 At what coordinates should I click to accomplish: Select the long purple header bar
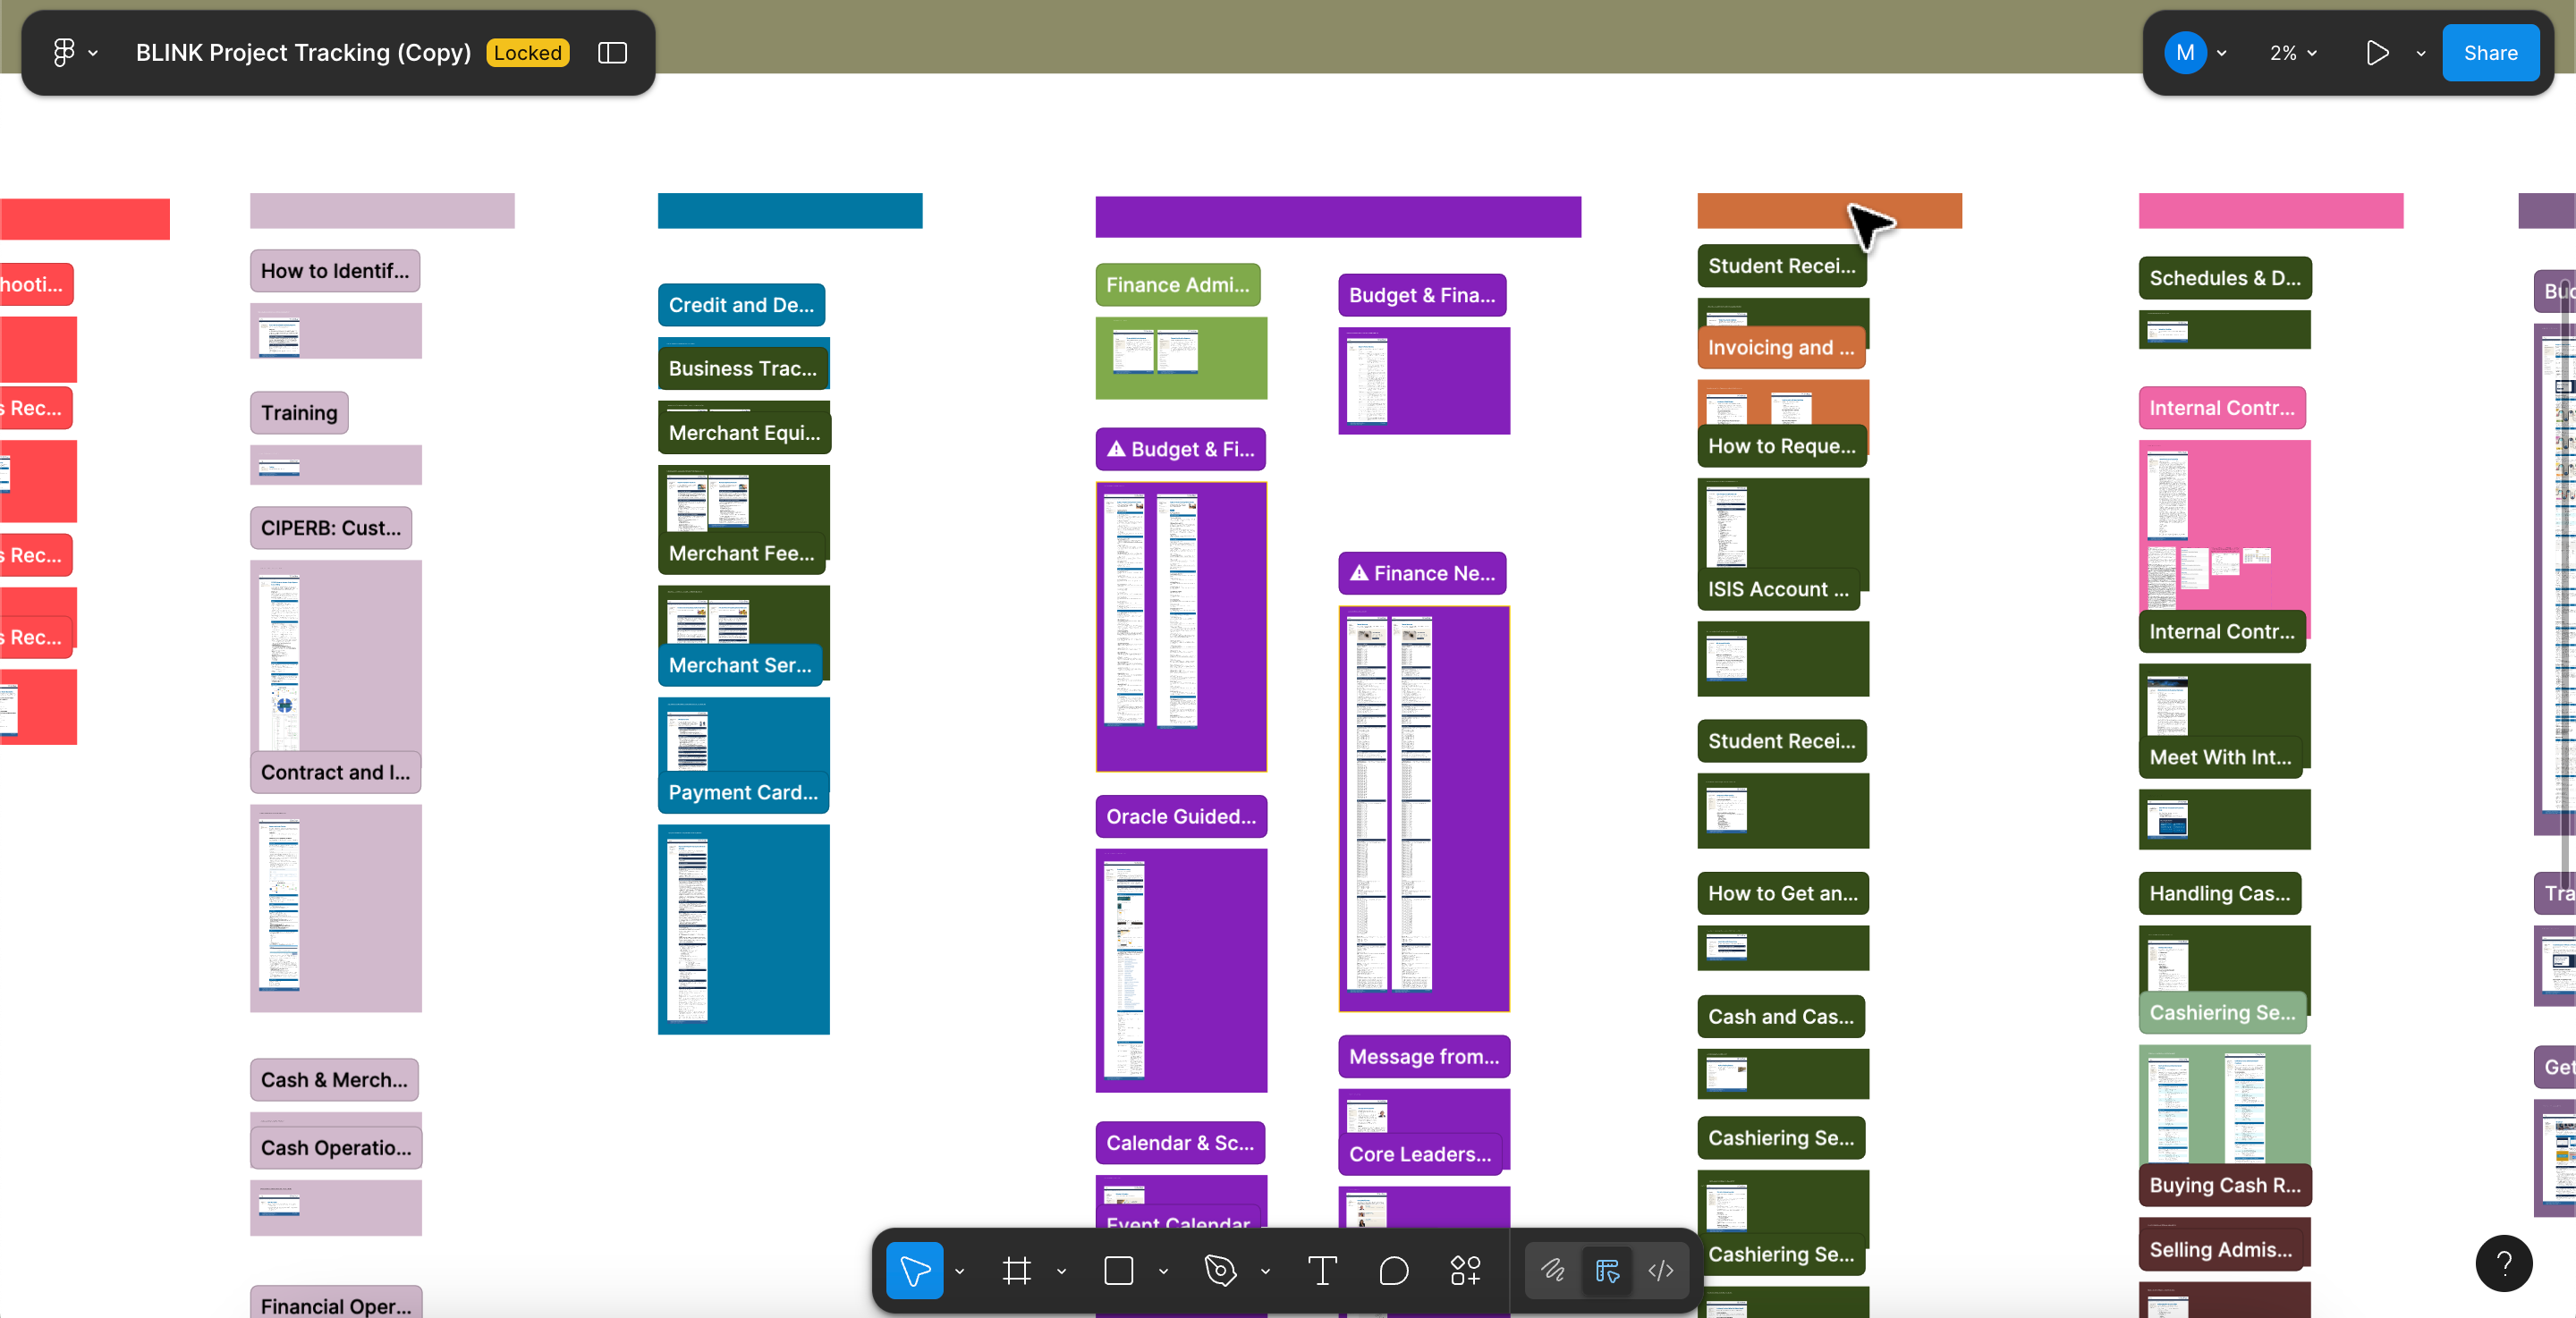pos(1338,217)
